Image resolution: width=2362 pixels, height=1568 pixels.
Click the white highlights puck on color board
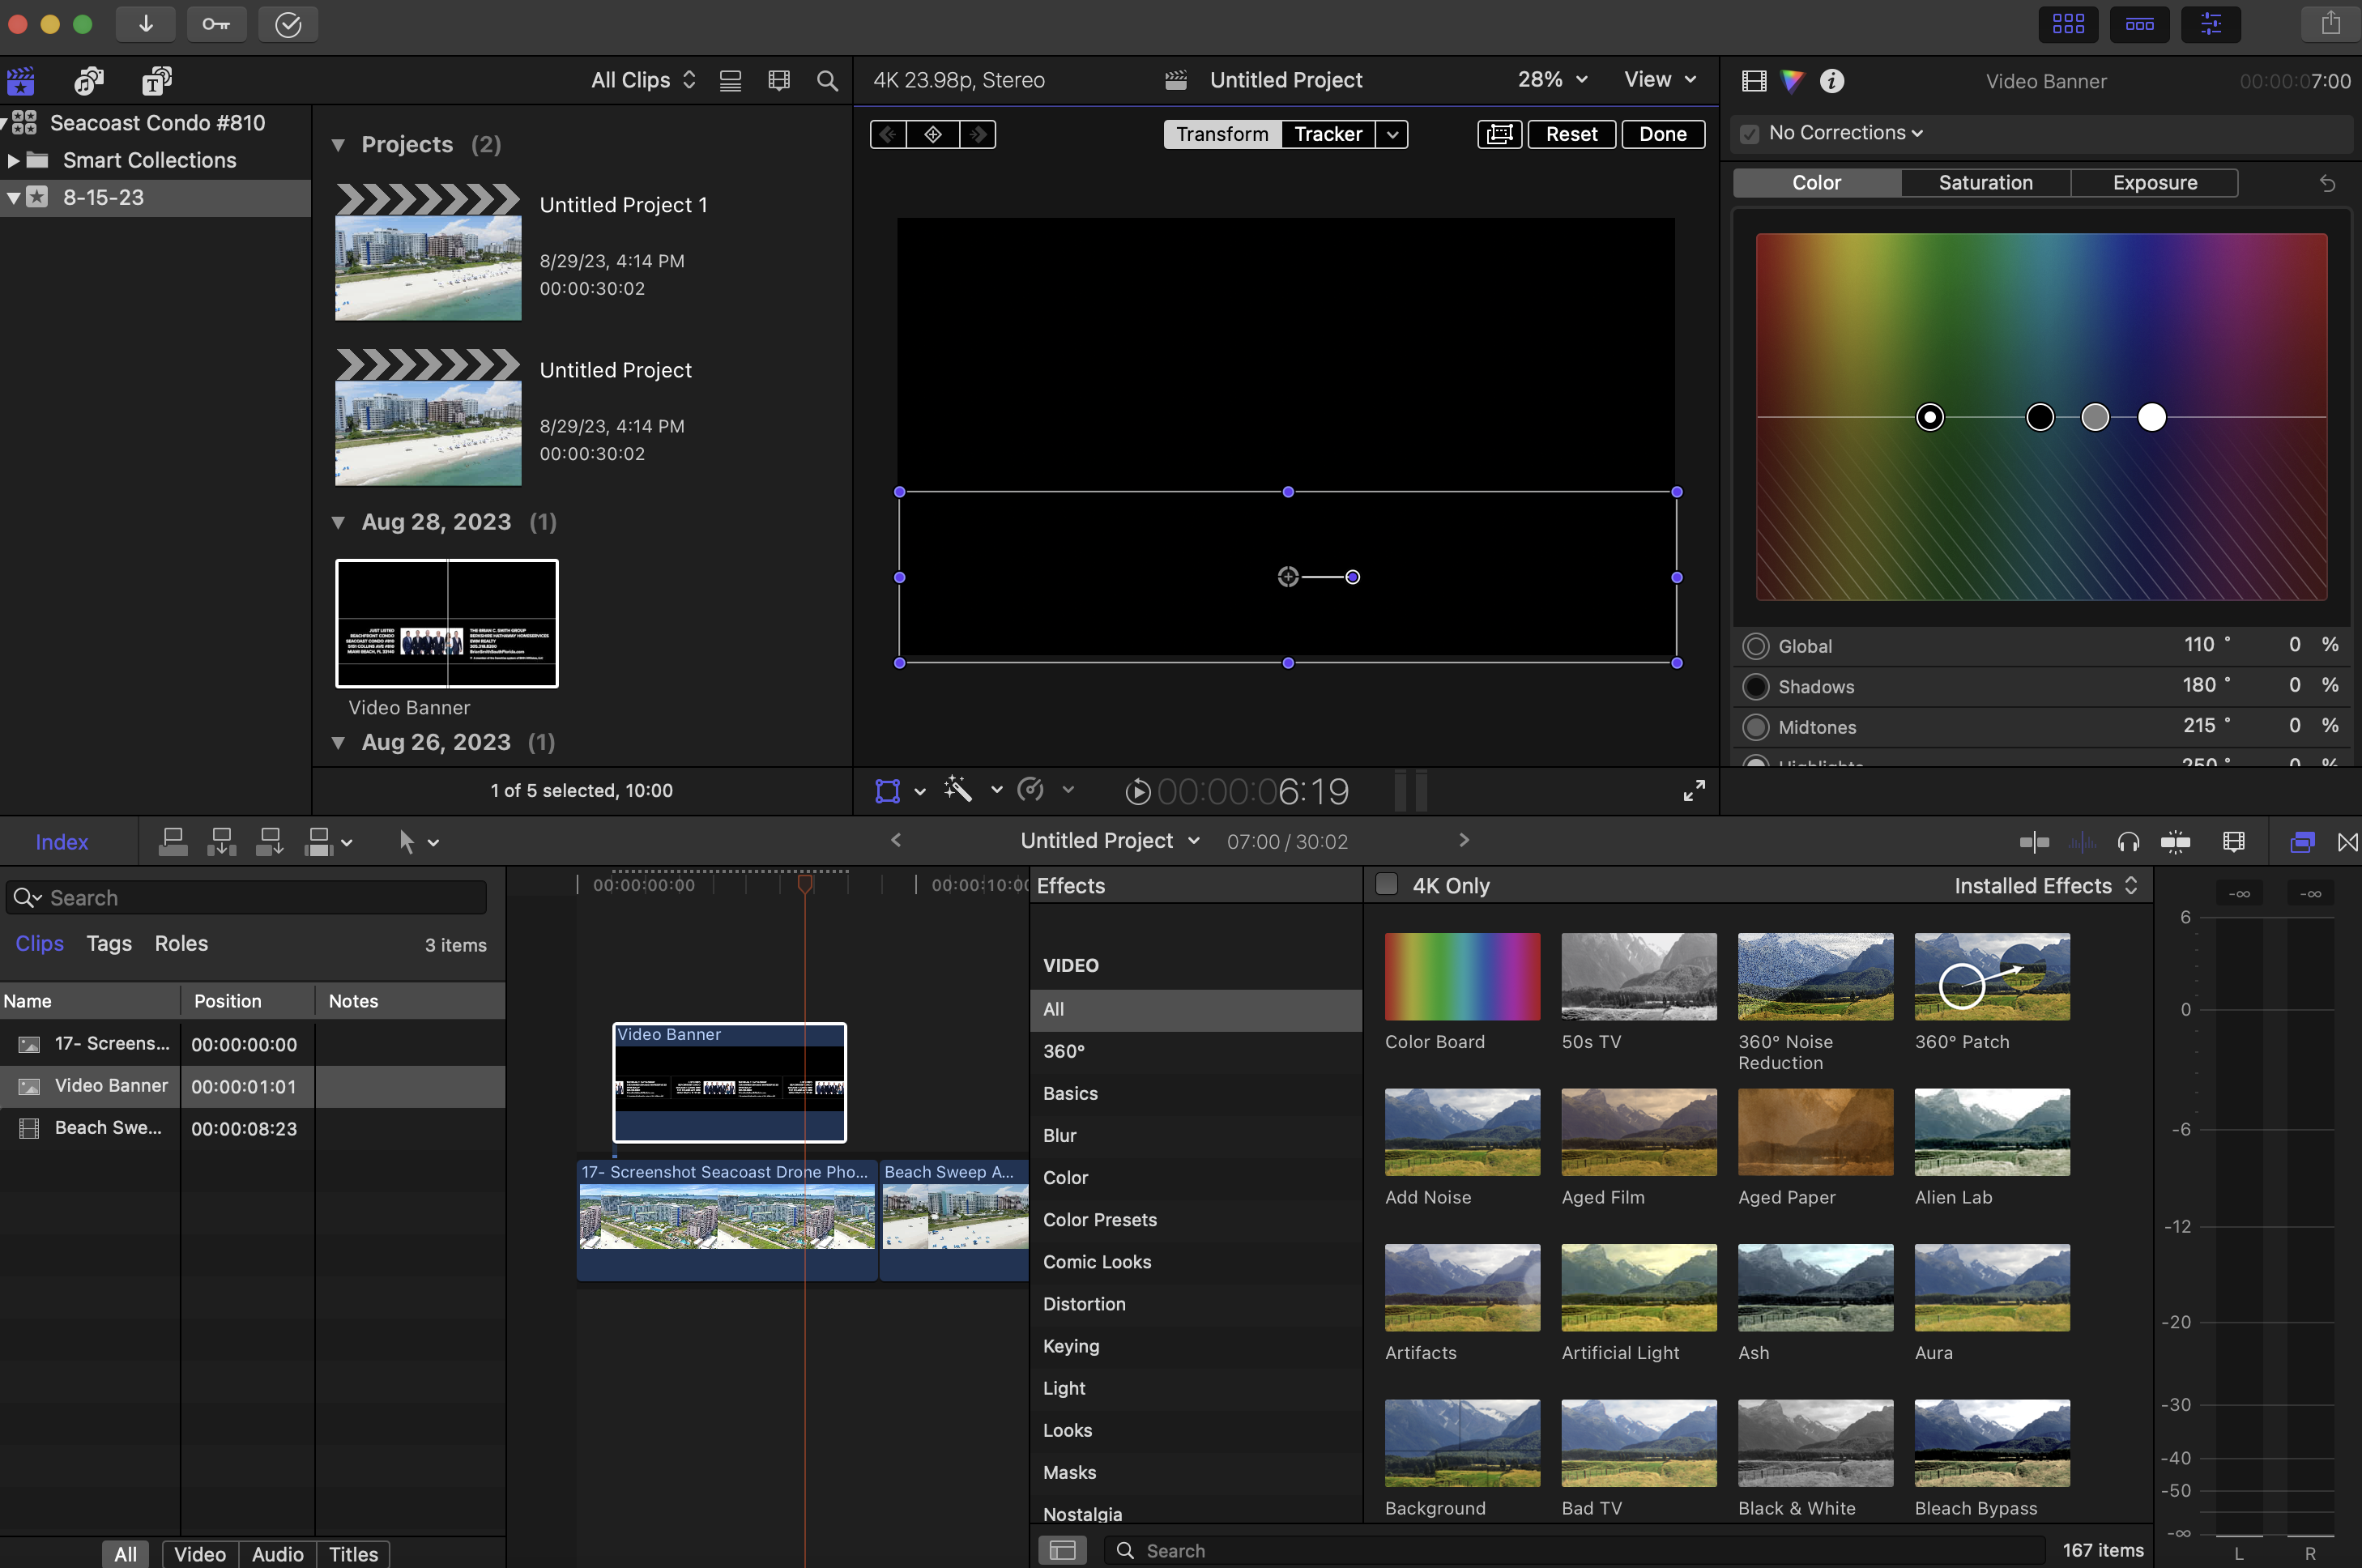click(2151, 417)
